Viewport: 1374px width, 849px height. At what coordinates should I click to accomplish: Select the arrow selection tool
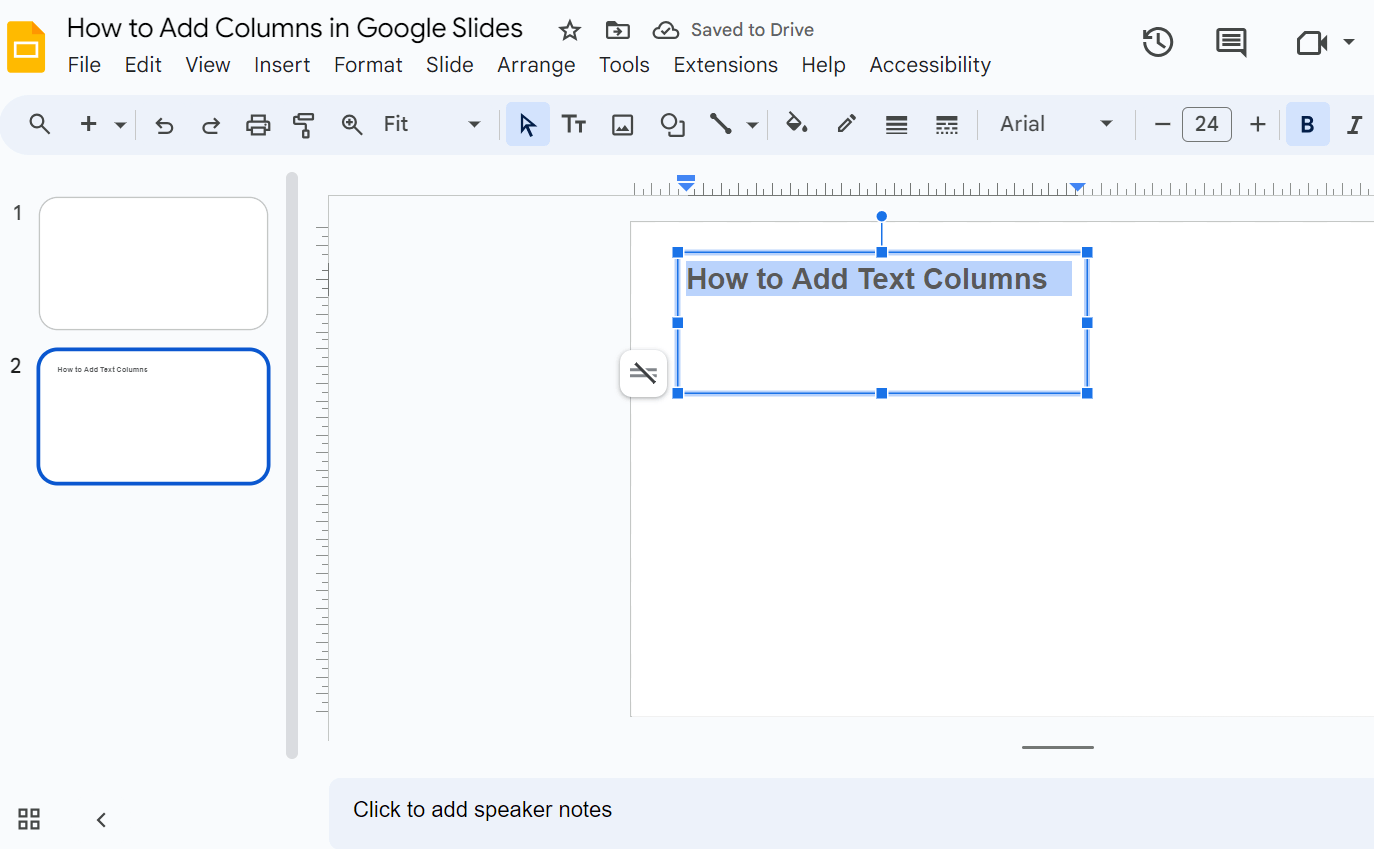click(x=527, y=124)
